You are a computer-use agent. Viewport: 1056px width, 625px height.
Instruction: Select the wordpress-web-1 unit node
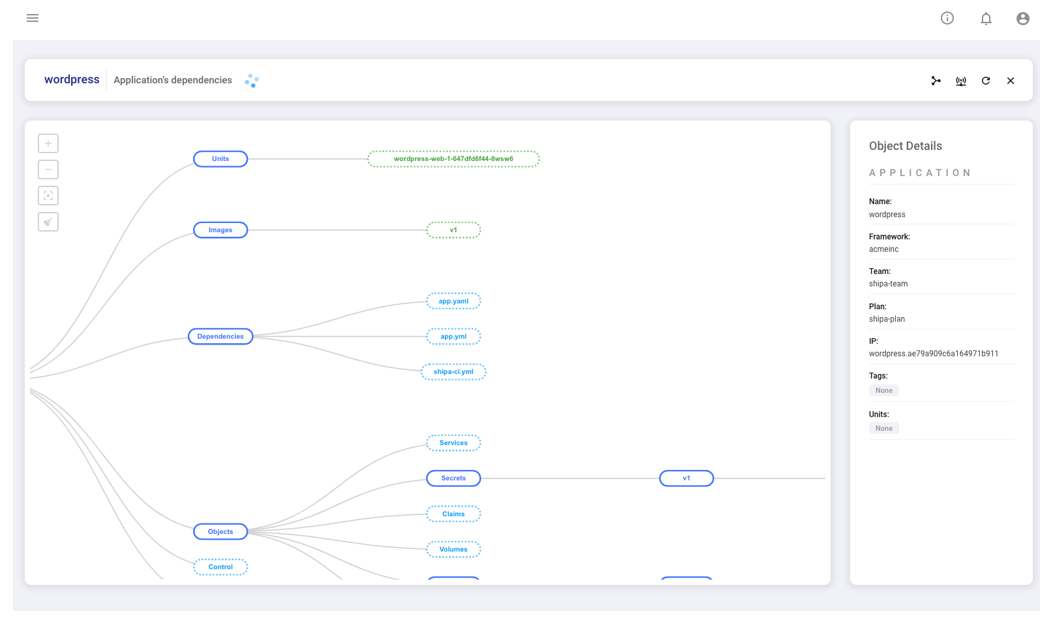pos(453,159)
